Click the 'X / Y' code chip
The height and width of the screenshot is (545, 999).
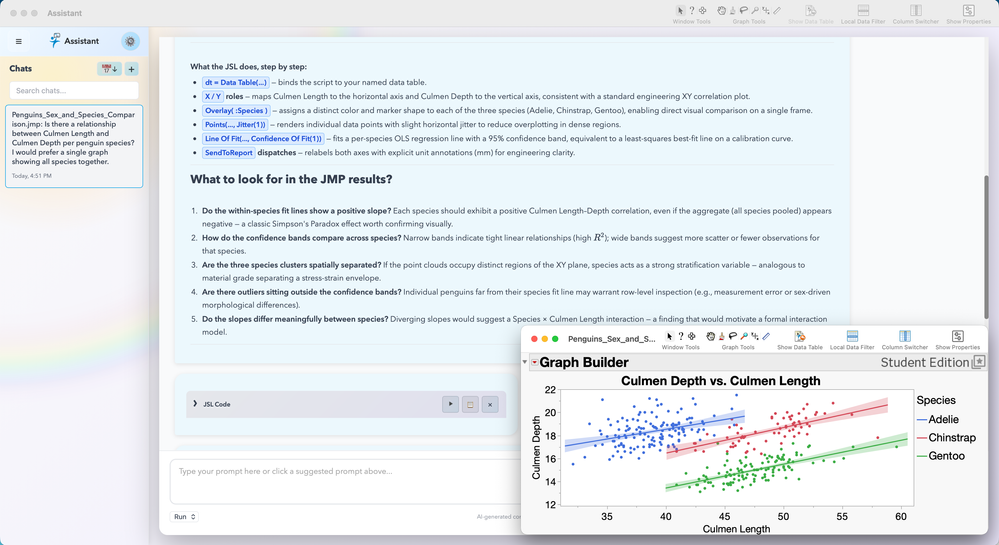[213, 96]
